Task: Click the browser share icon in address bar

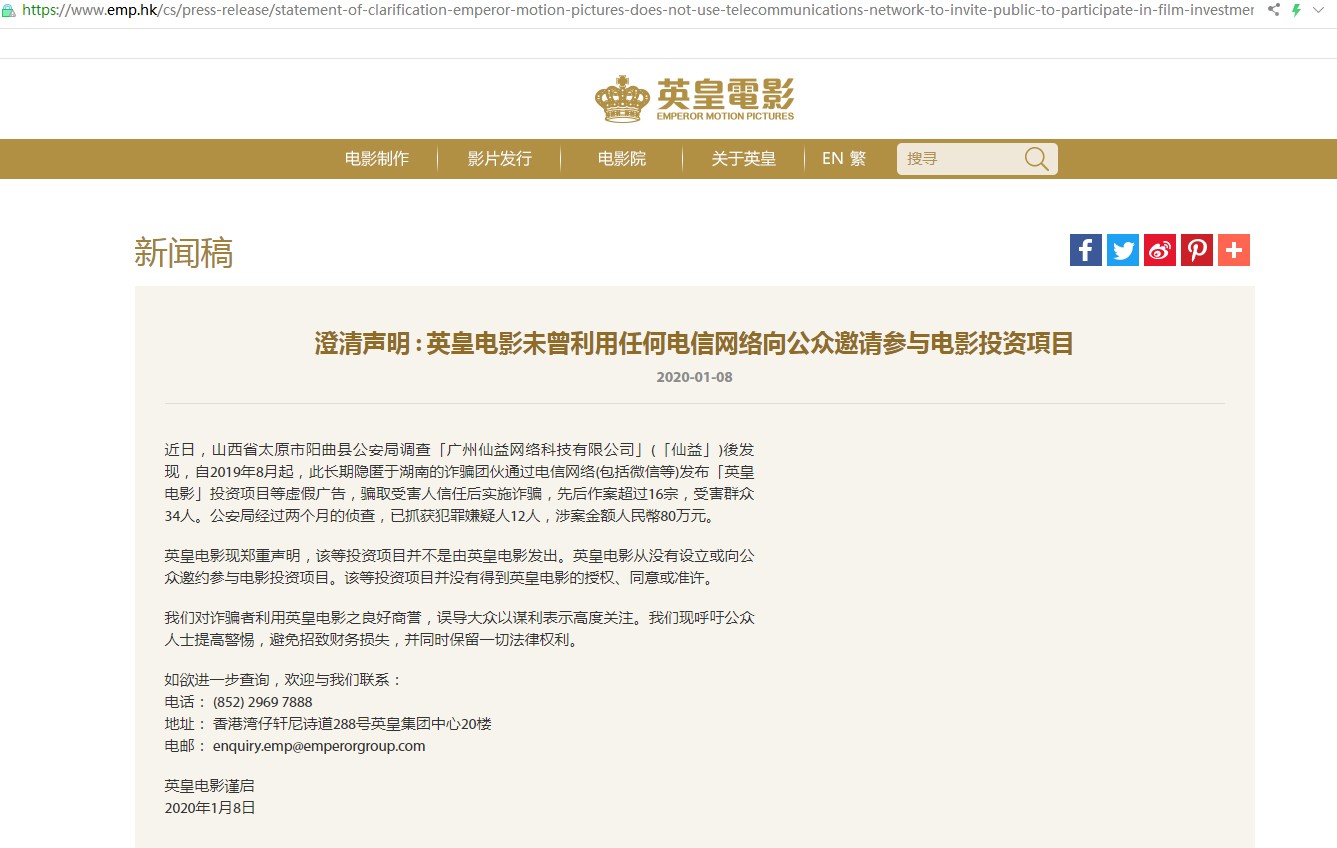Action: 1273,9
